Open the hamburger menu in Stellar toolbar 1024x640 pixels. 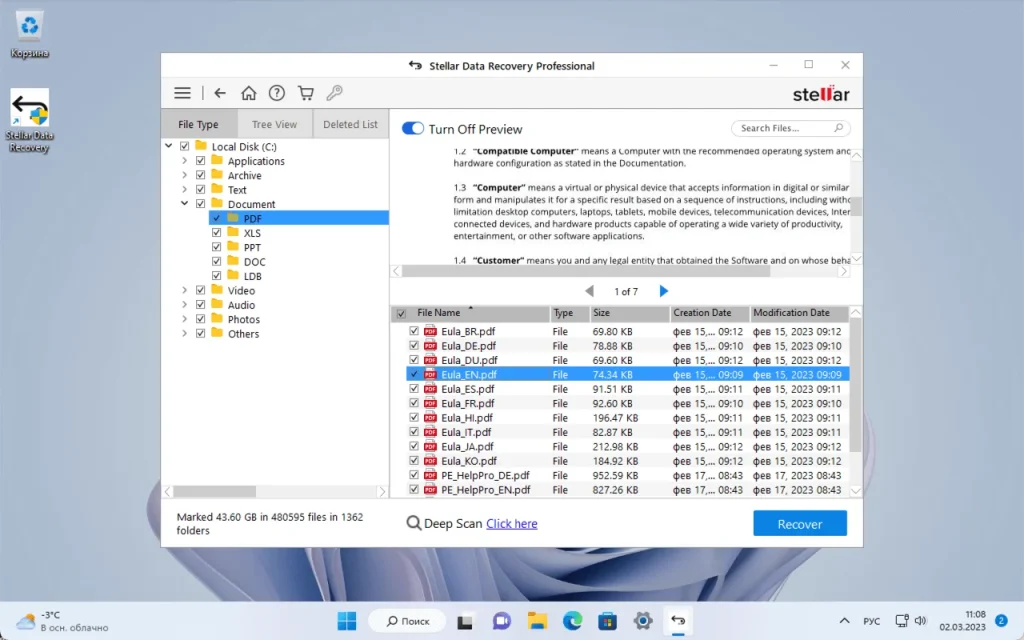(x=182, y=93)
